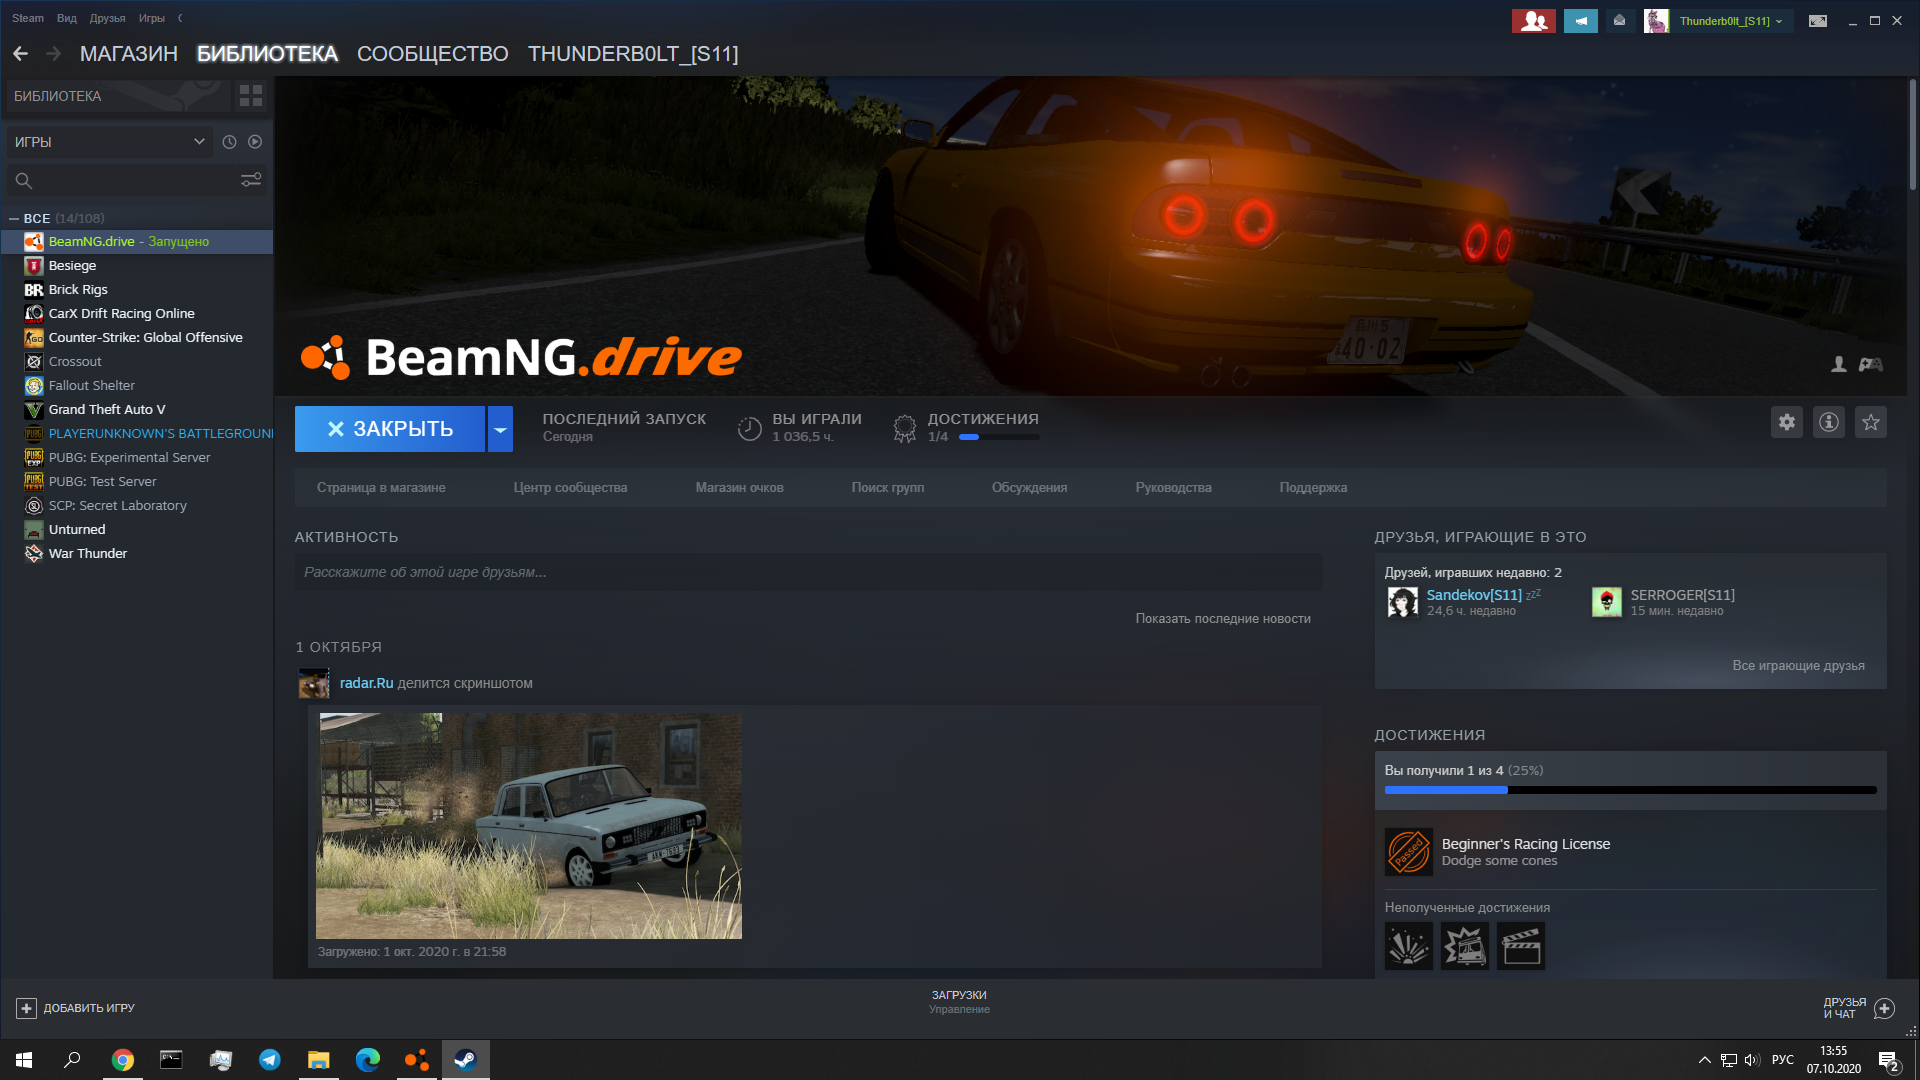Click the forward navigation arrow
This screenshot has height=1080, width=1920.
(x=53, y=54)
